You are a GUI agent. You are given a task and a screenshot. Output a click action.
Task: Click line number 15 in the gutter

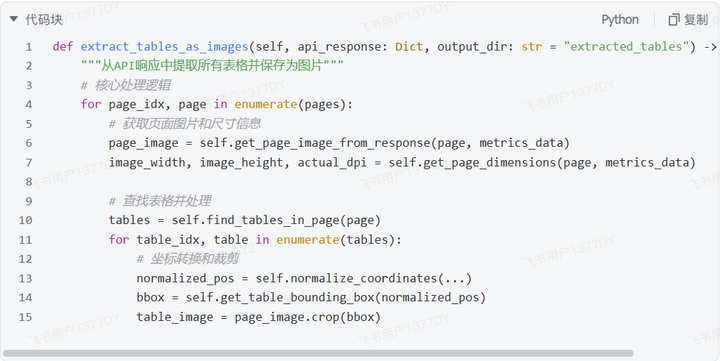click(26, 317)
